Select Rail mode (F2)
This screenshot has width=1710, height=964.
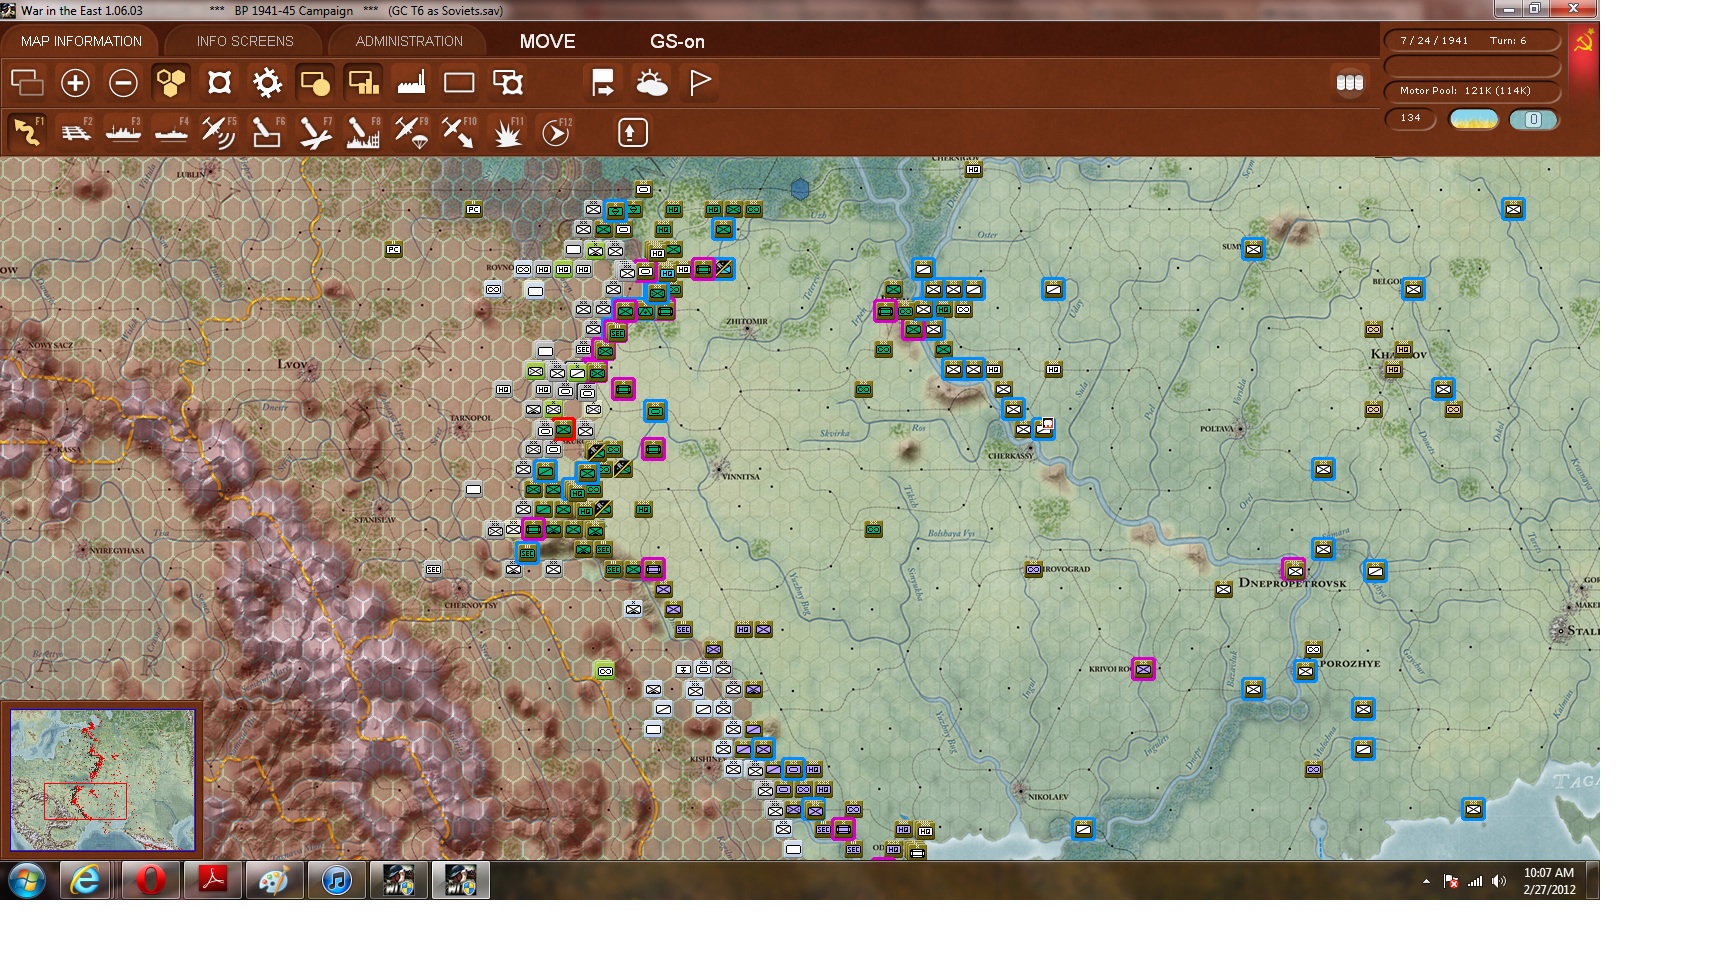75,132
